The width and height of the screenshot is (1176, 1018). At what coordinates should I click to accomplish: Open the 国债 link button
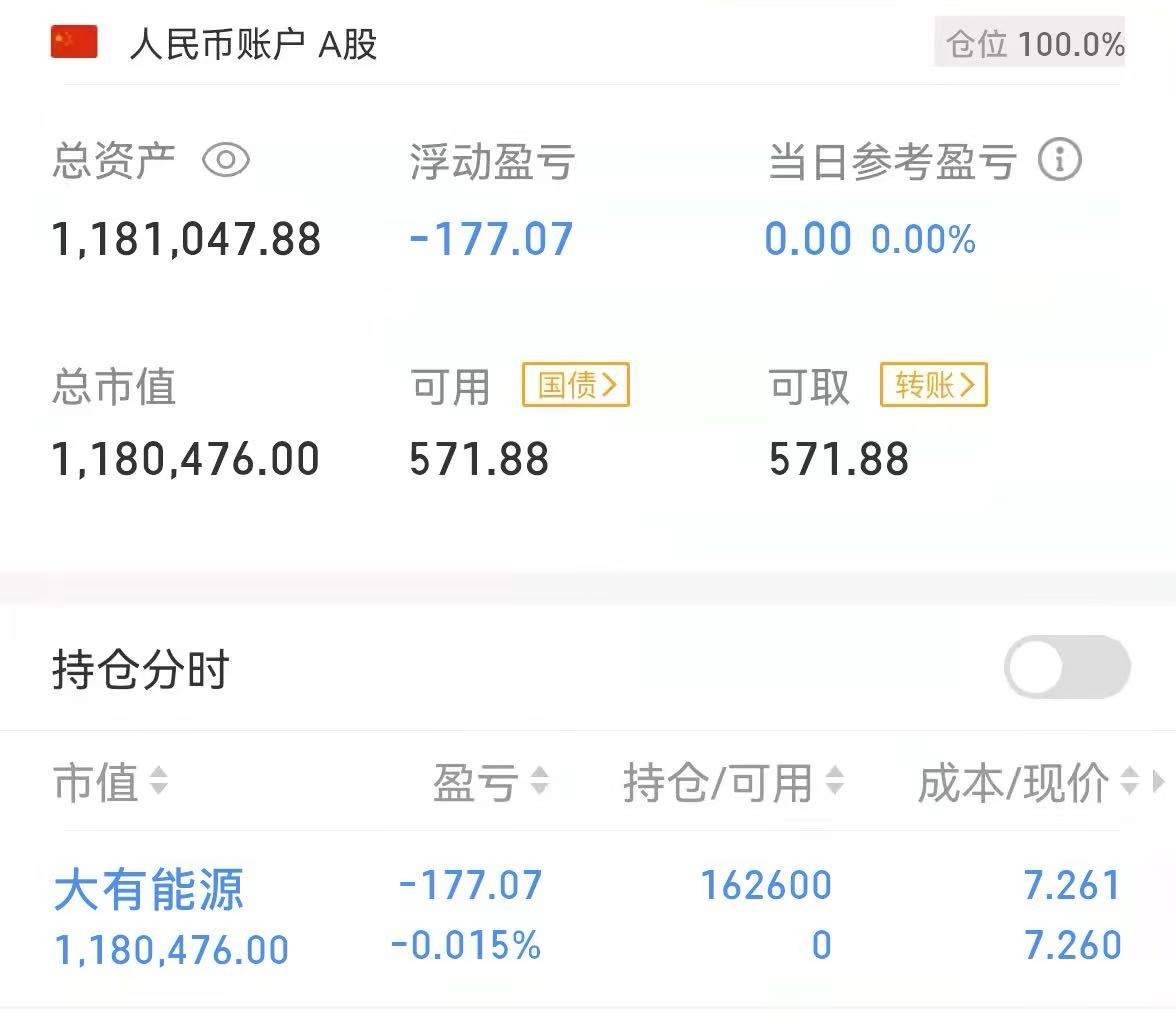(x=576, y=385)
